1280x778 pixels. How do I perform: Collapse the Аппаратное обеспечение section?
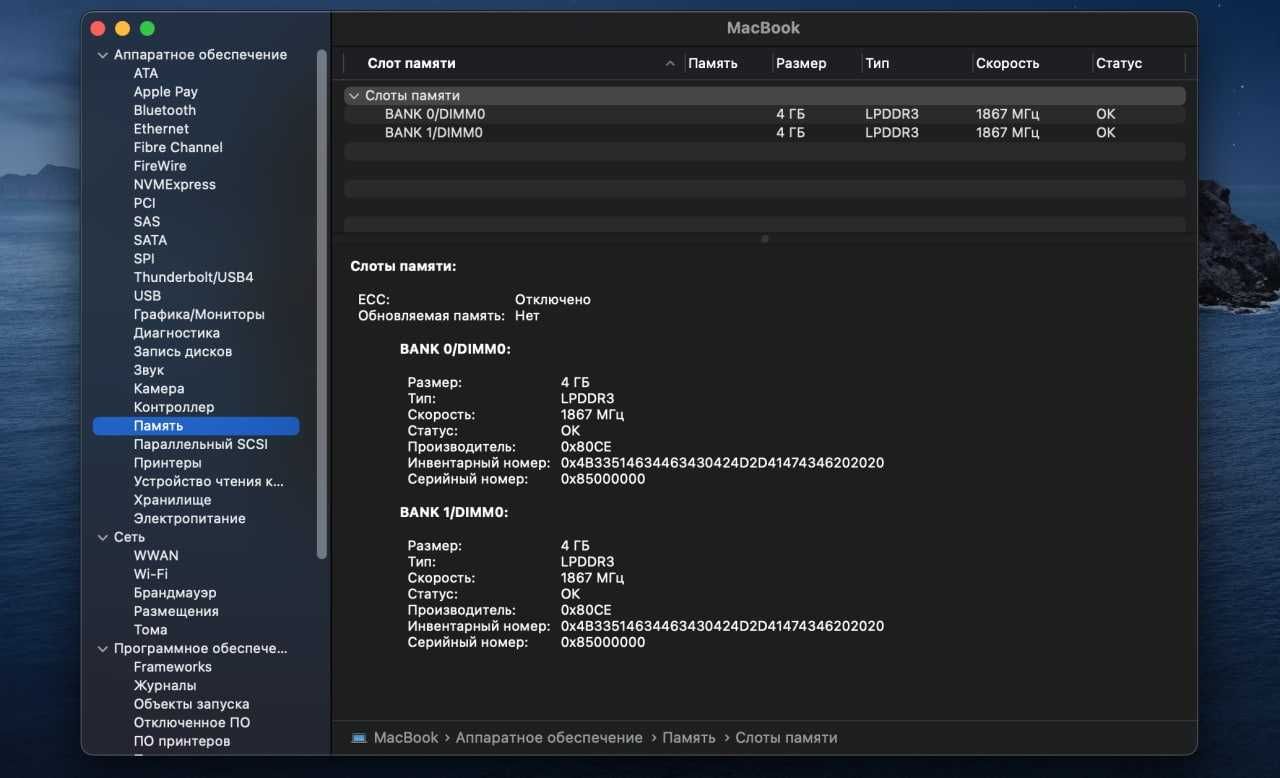(x=103, y=55)
